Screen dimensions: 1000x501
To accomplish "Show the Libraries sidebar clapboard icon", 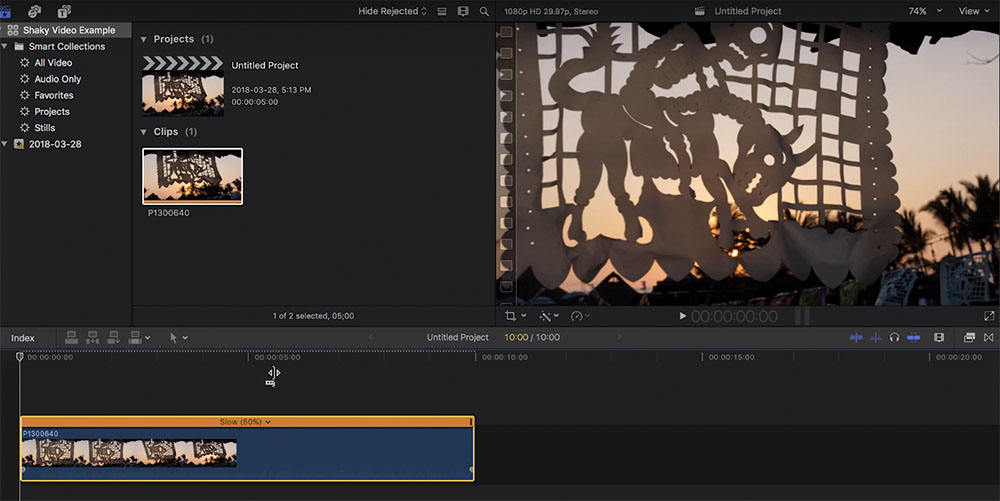I will [x=5, y=11].
